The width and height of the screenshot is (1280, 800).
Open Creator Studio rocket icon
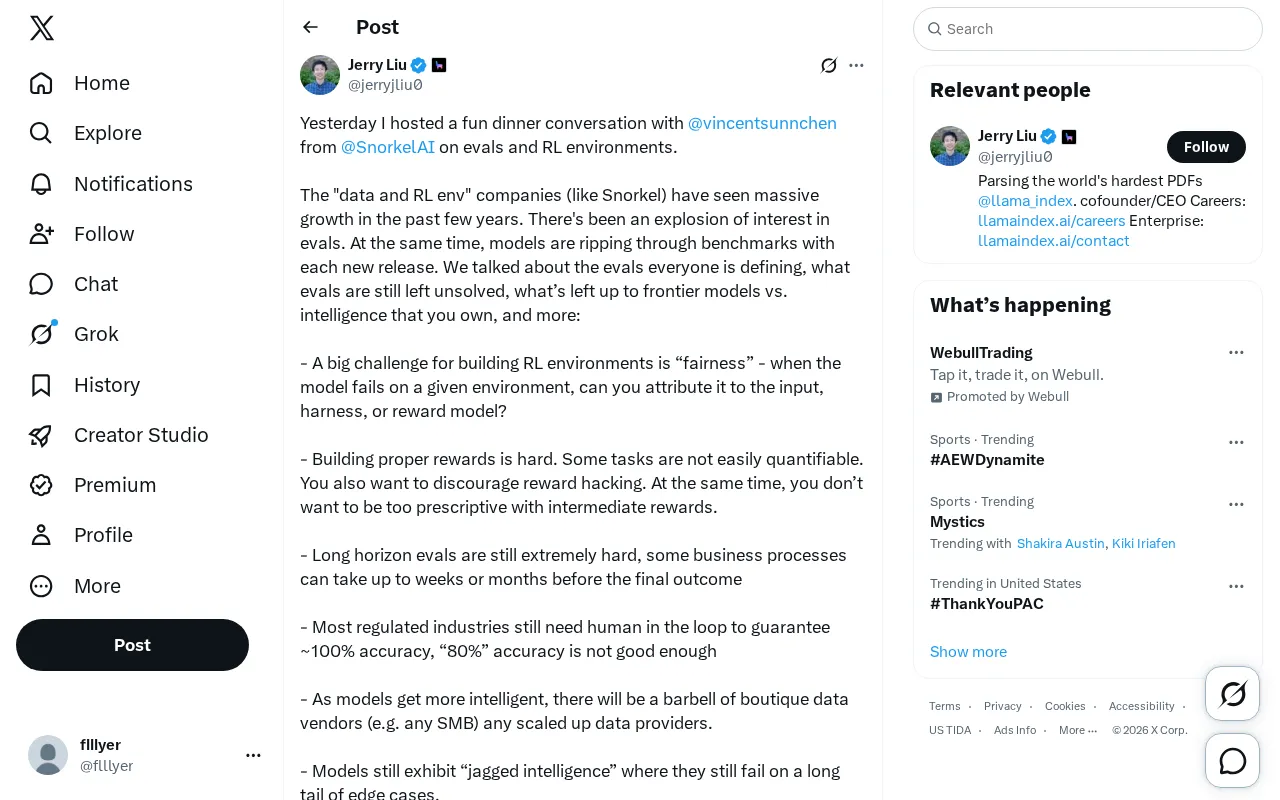tap(41, 435)
